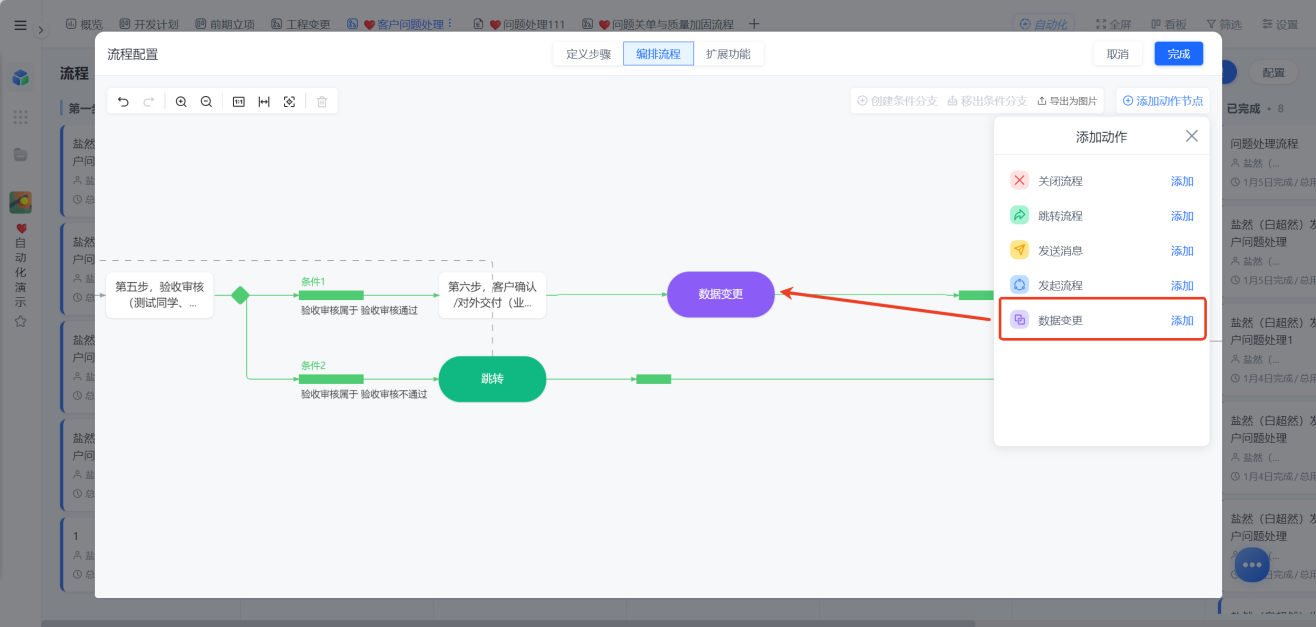Delete the selected node with trash icon
1316x627 pixels.
322,101
